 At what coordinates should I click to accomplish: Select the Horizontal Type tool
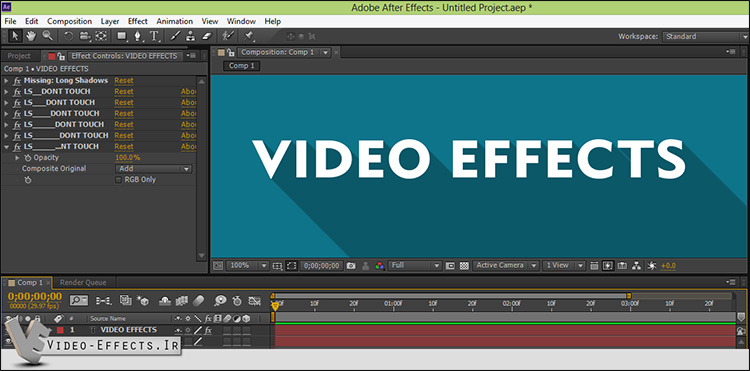[x=154, y=36]
